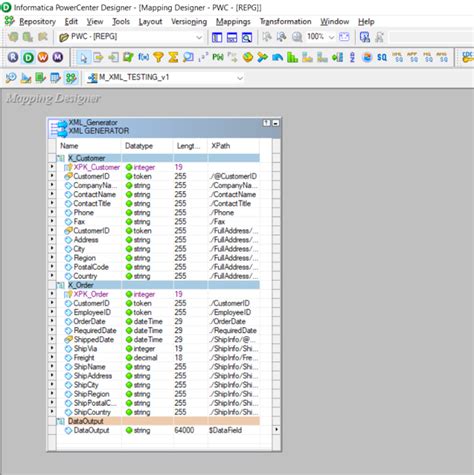Toggle the Navigator window toolbar icon

[217, 37]
